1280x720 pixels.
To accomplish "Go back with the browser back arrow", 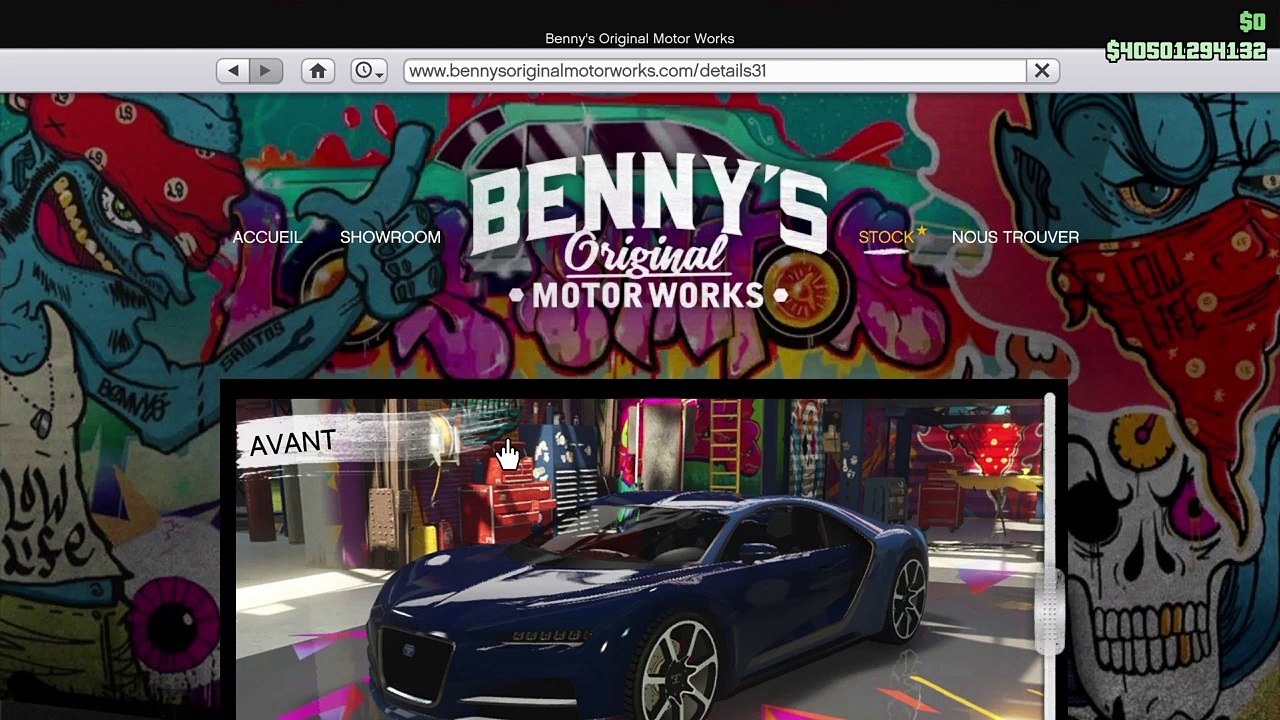I will point(233,71).
